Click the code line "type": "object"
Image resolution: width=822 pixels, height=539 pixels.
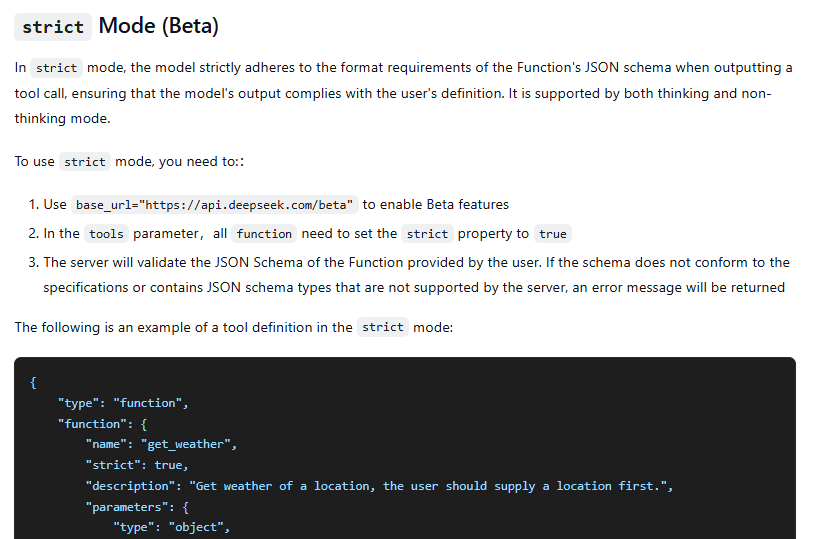tap(171, 527)
